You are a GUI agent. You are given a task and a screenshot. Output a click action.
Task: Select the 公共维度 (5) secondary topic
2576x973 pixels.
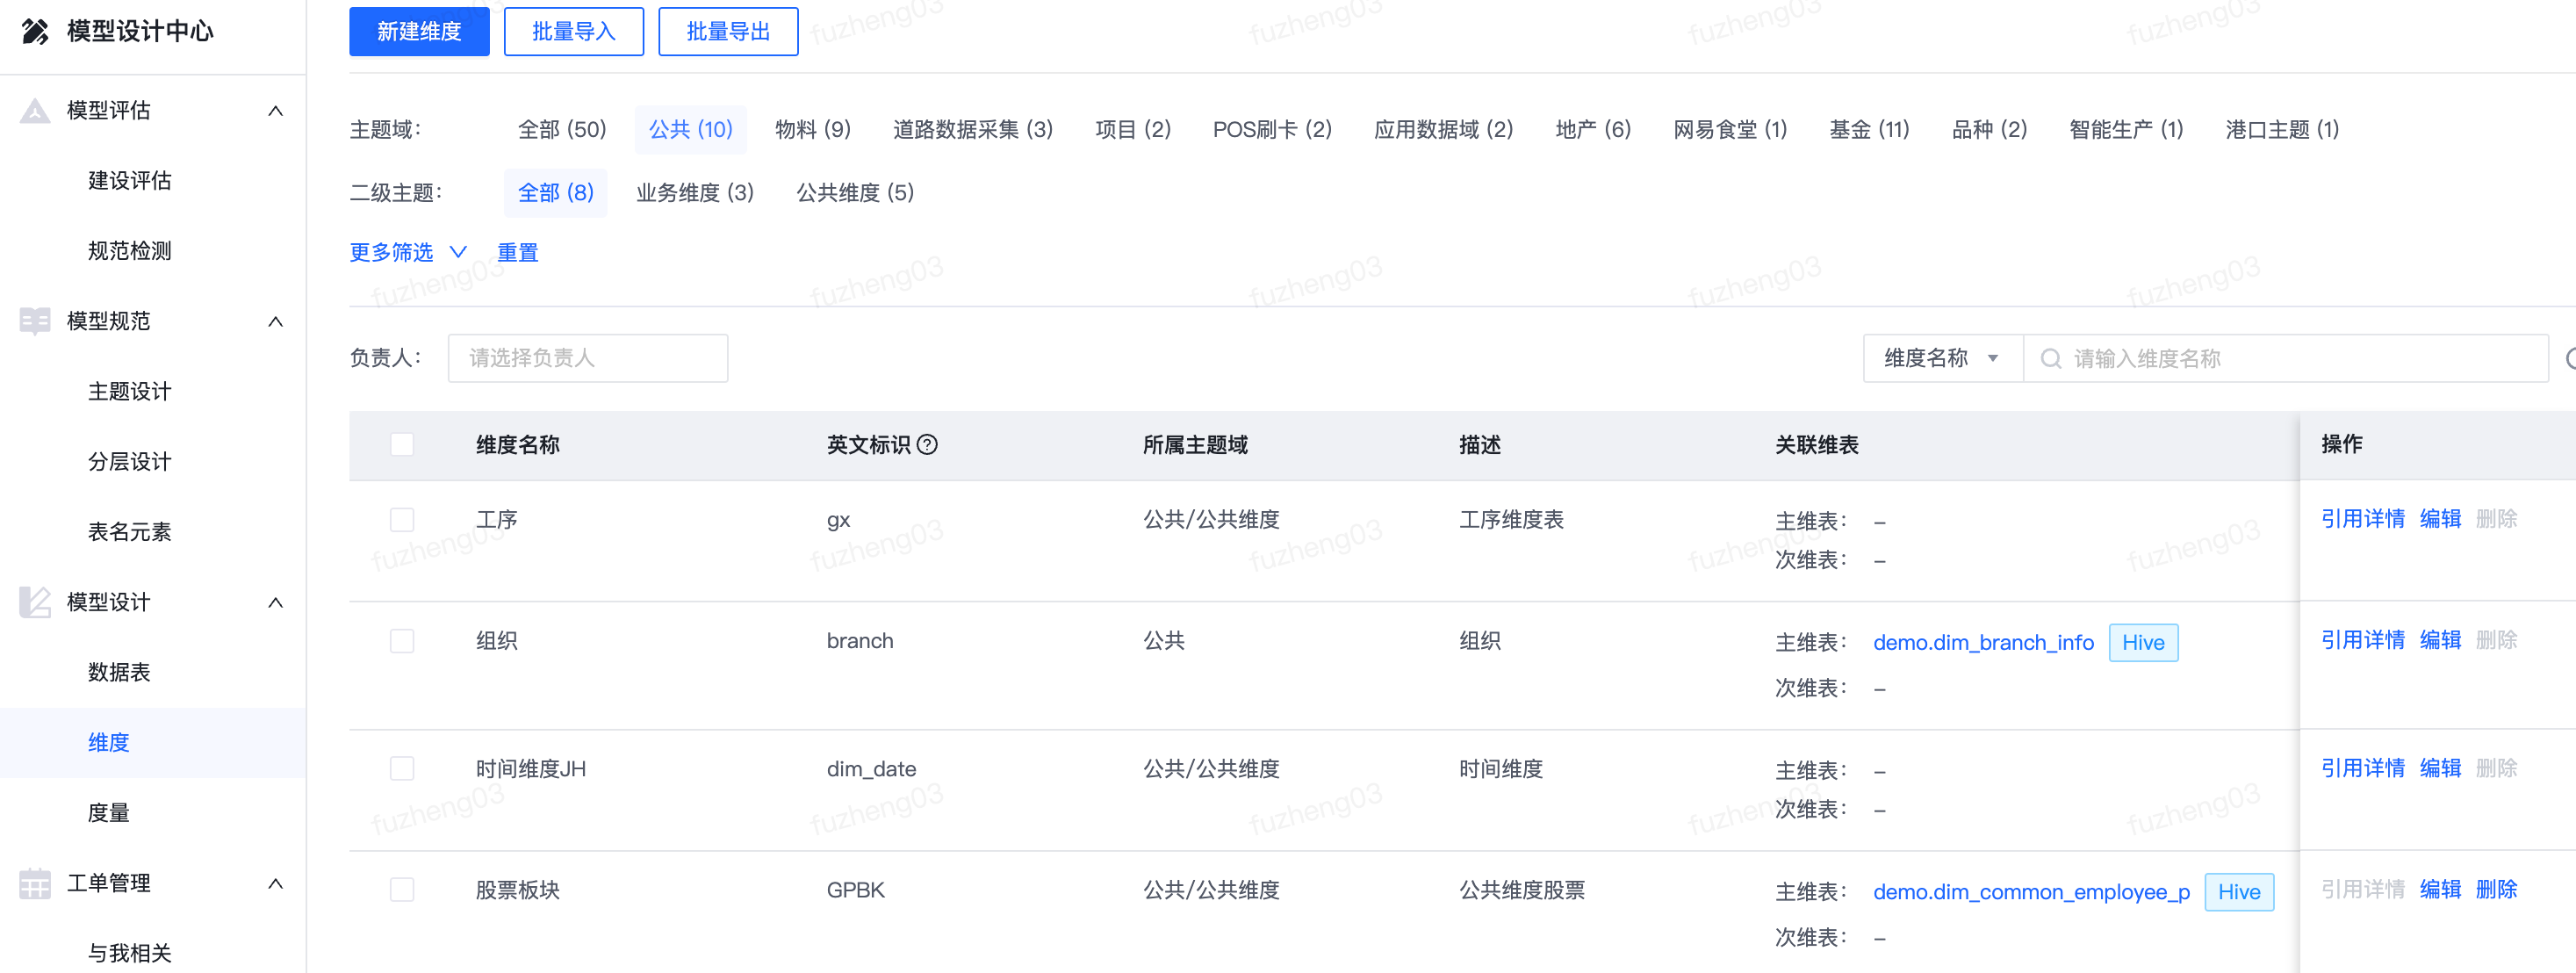coord(855,192)
